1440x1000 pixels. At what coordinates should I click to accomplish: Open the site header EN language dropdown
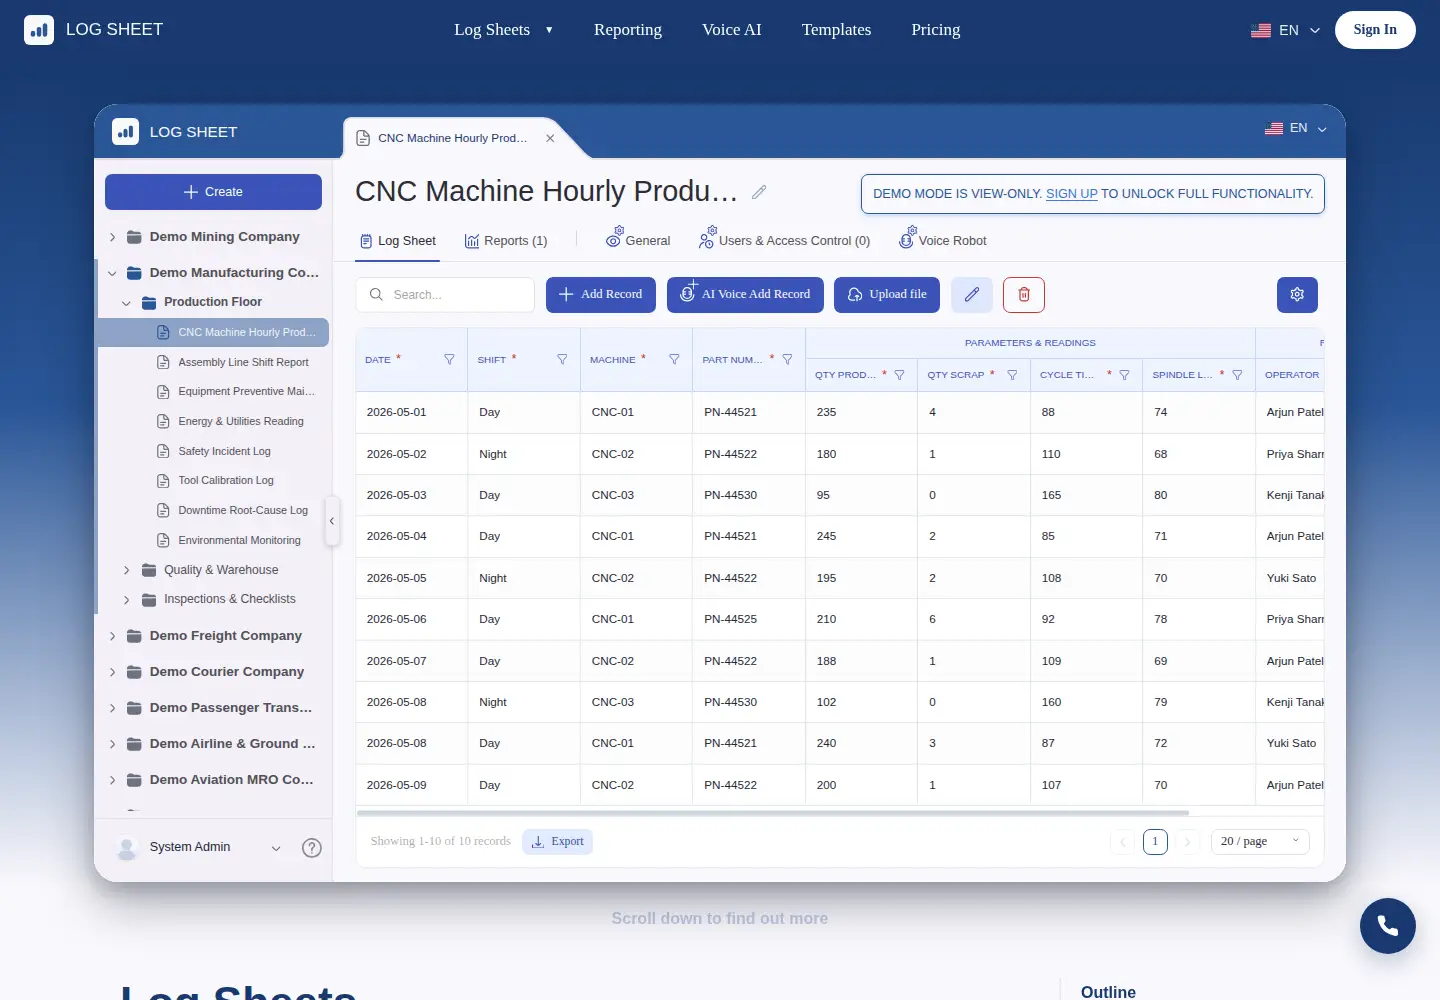click(1285, 30)
